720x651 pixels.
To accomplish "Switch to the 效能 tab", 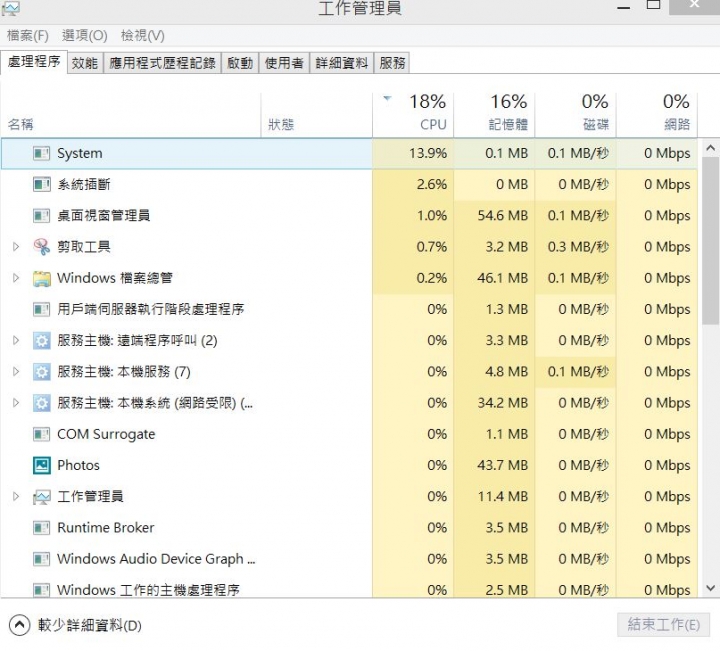I will tap(85, 63).
